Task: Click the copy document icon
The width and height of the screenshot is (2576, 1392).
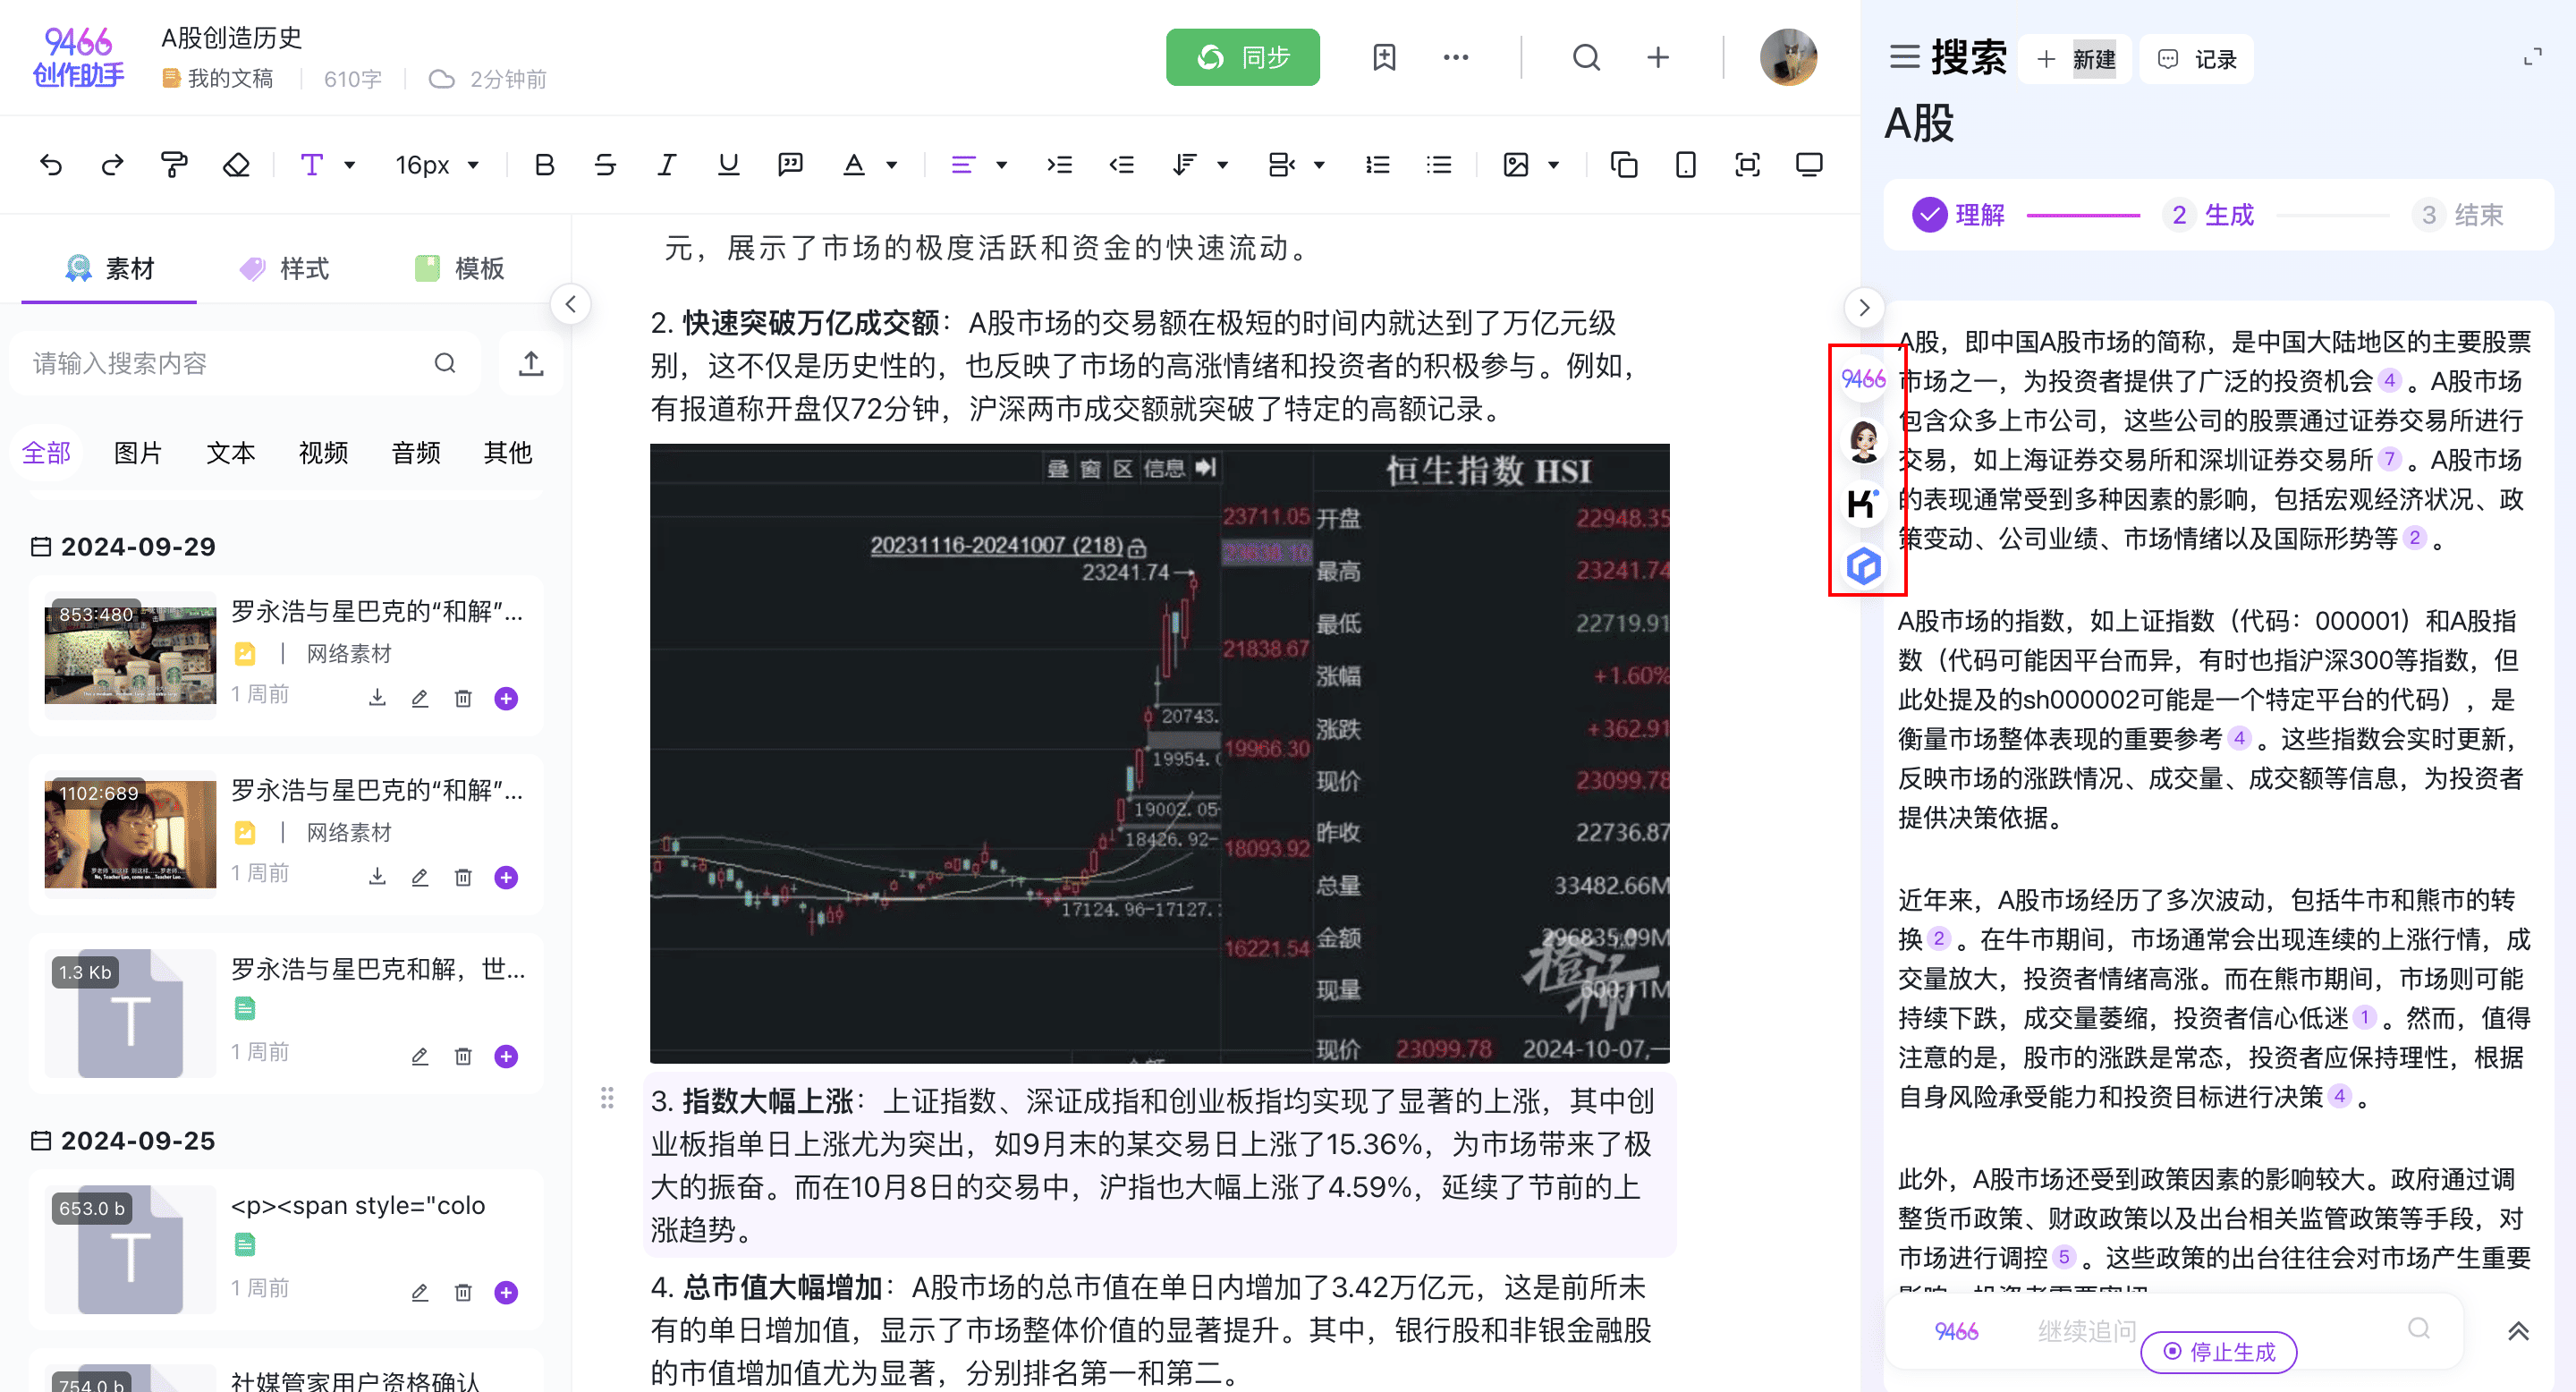Action: click(x=1624, y=165)
